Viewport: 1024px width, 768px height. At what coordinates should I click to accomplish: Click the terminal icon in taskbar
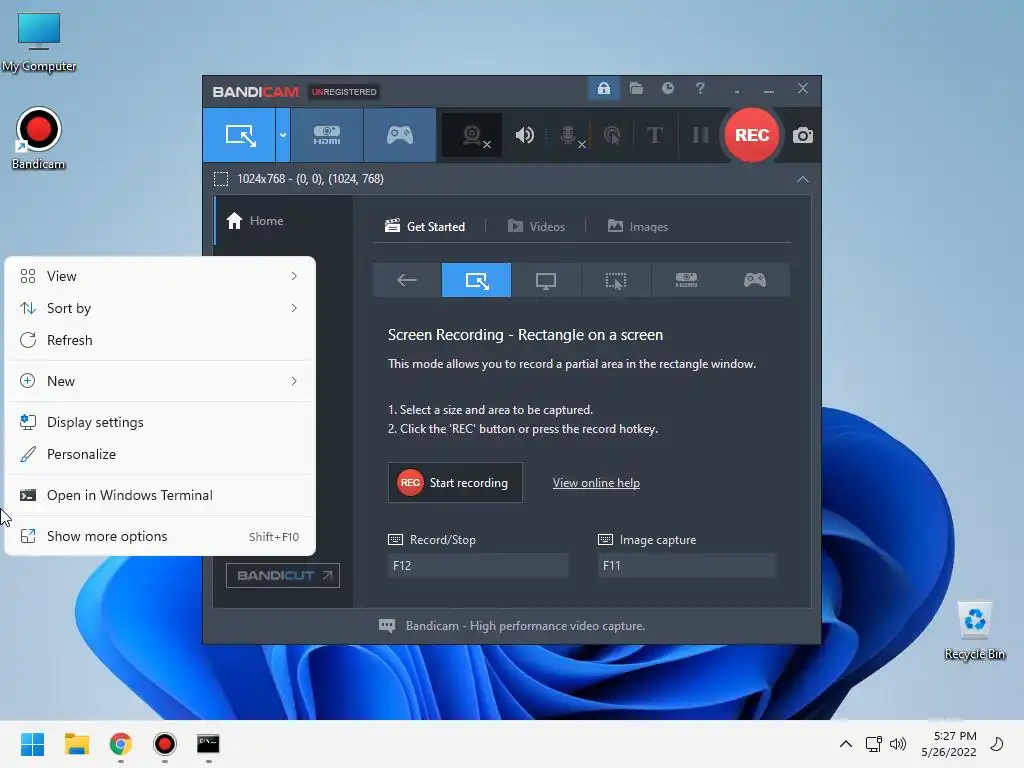click(x=208, y=744)
